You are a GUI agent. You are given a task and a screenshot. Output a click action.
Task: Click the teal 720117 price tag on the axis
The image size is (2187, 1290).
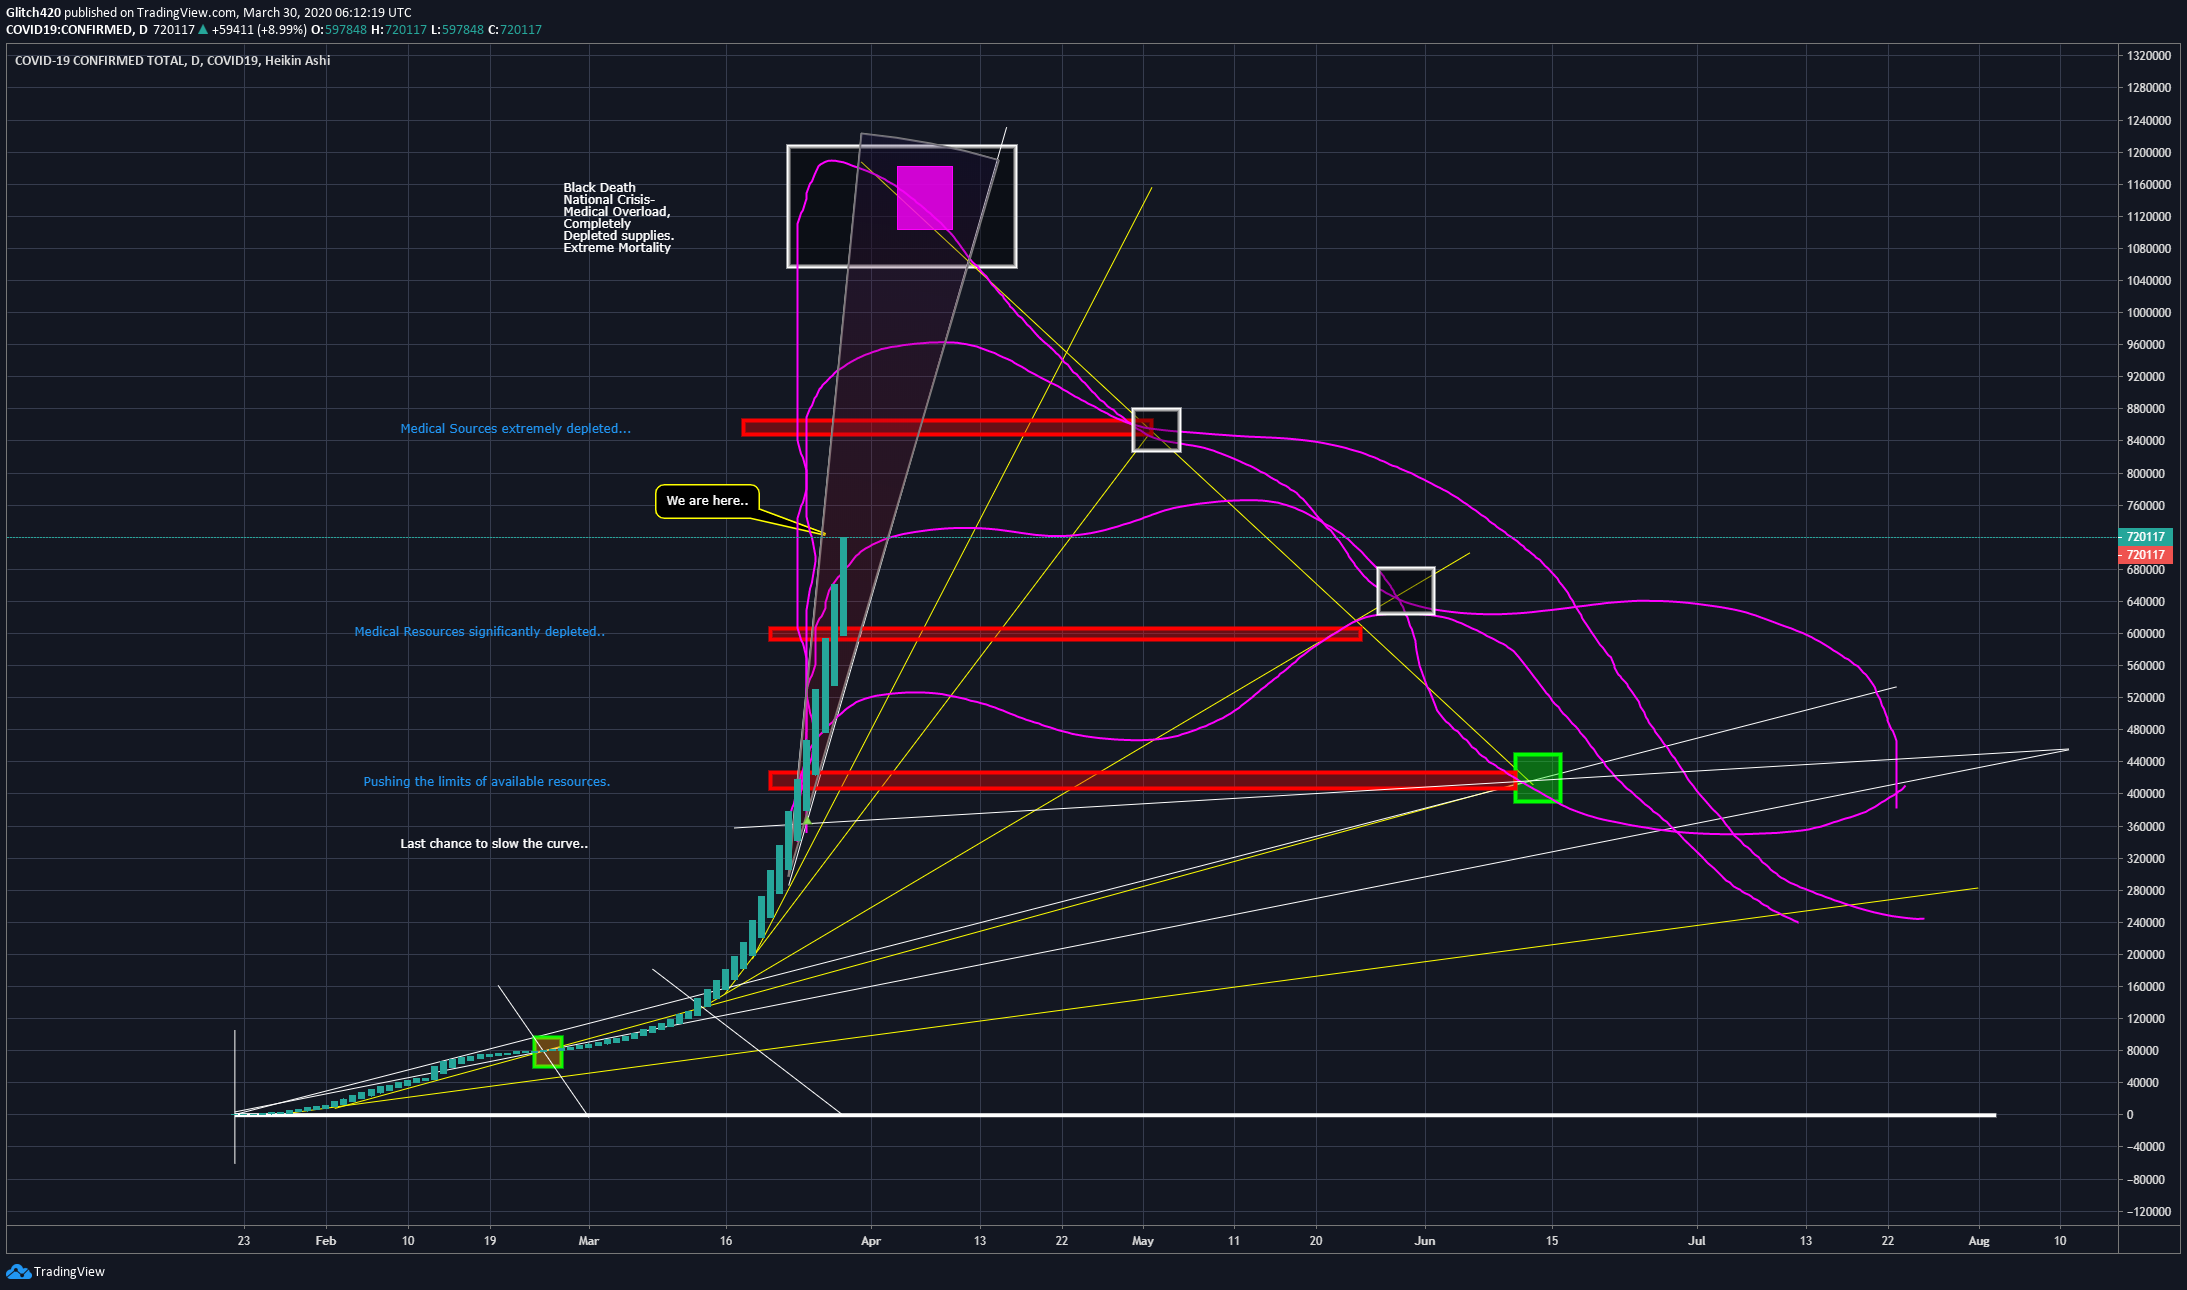coord(2145,537)
